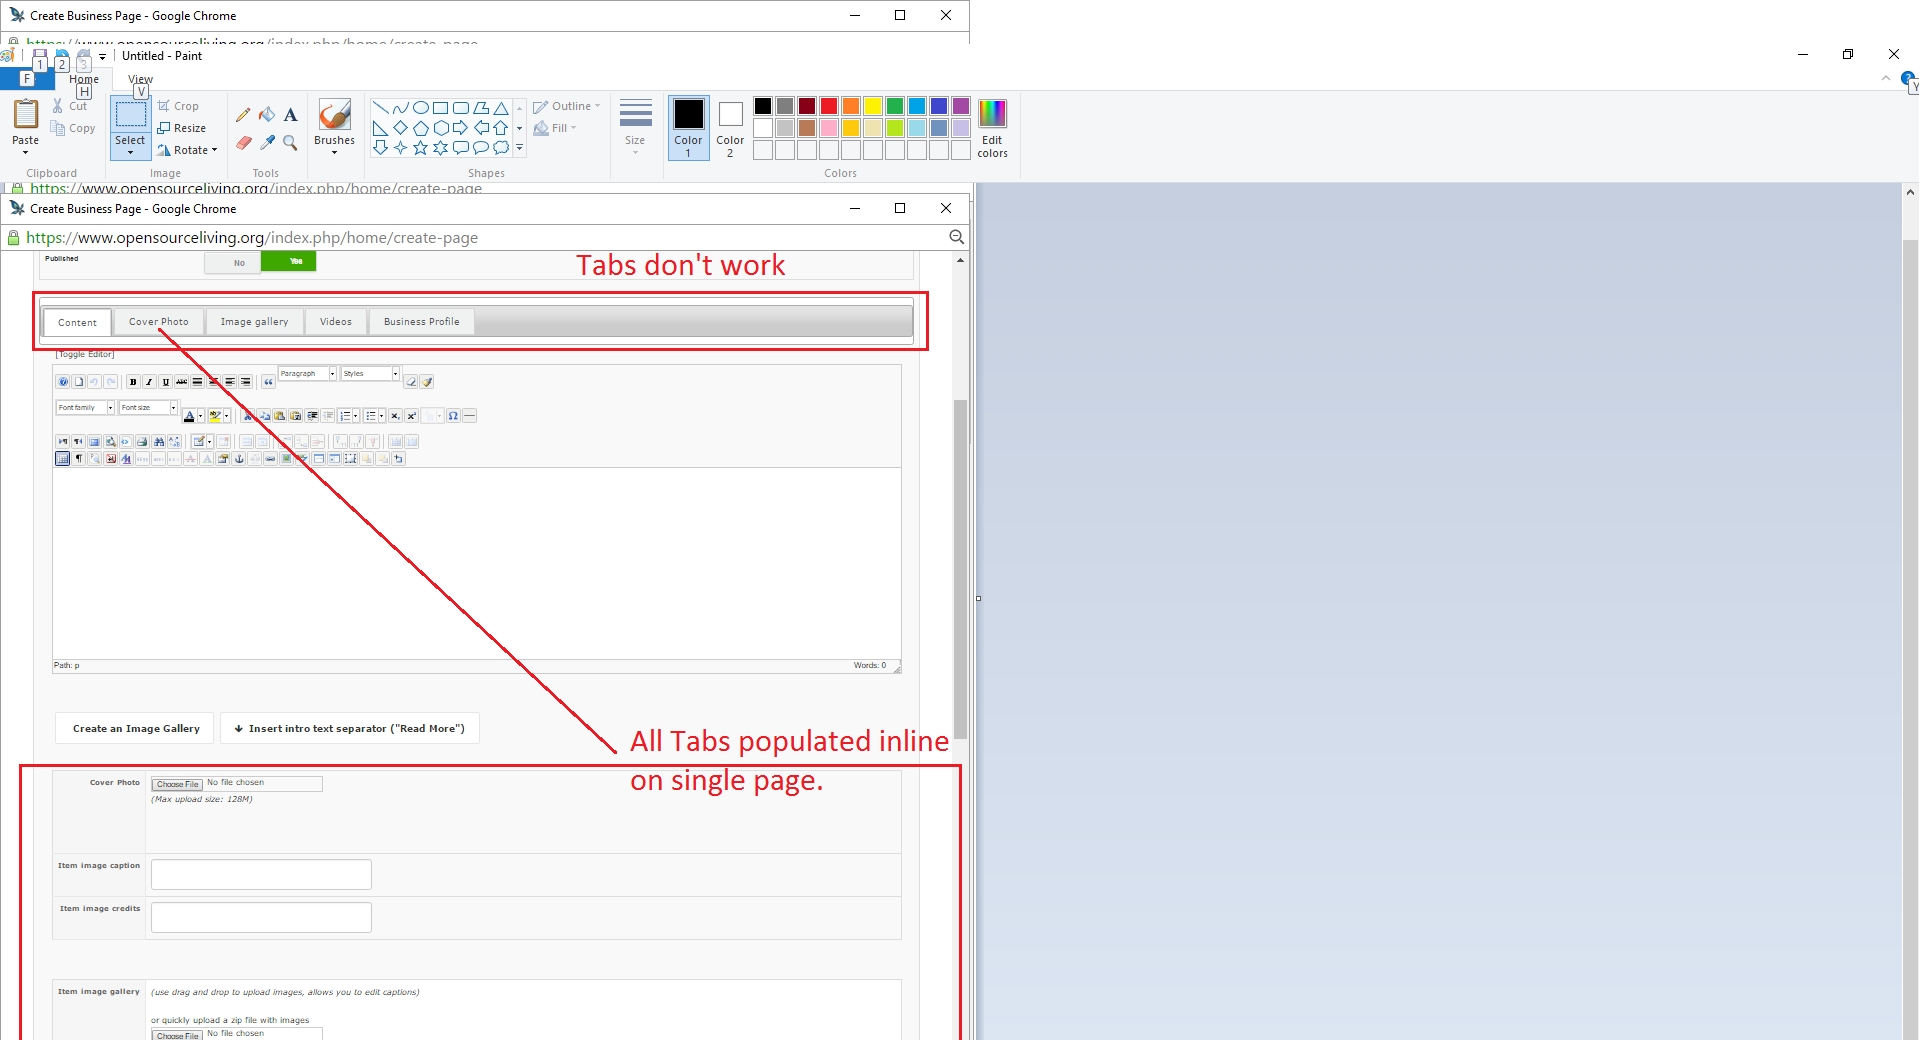Pick the Cloud callout shape
The image size is (1920, 1040).
500,148
